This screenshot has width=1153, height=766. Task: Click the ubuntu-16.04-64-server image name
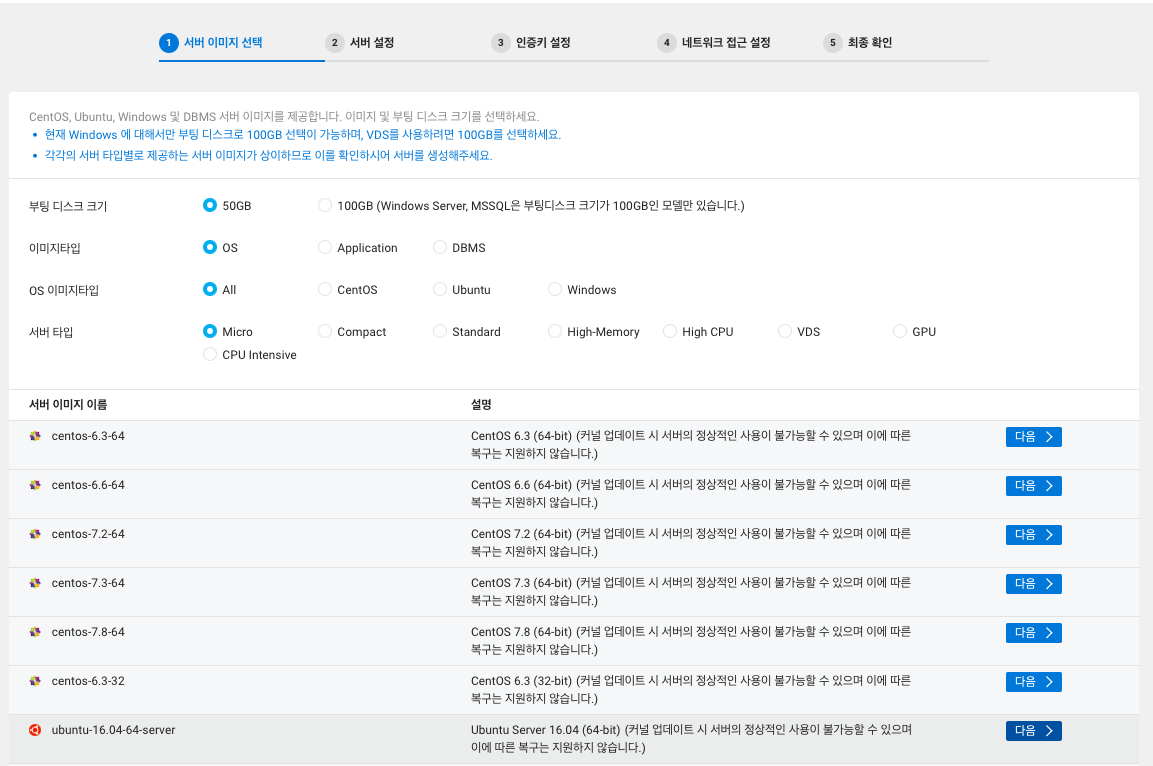click(113, 730)
